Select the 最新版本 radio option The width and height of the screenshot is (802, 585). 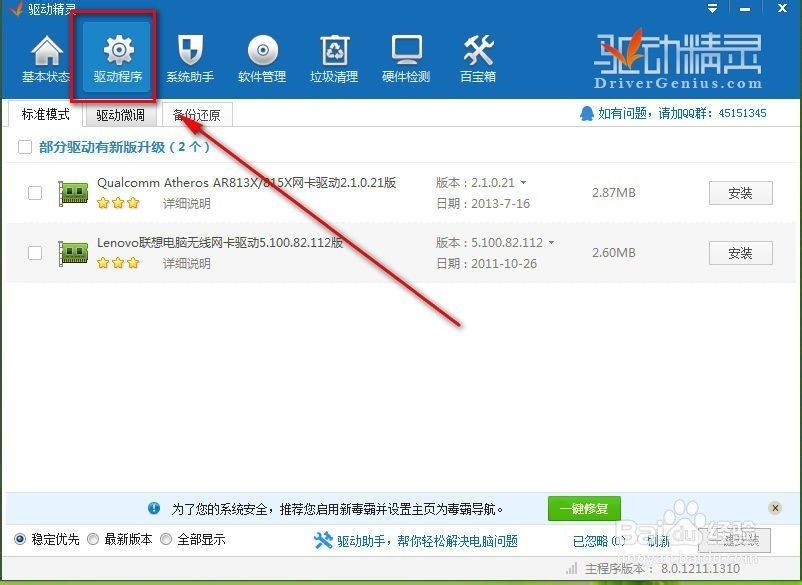click(93, 540)
